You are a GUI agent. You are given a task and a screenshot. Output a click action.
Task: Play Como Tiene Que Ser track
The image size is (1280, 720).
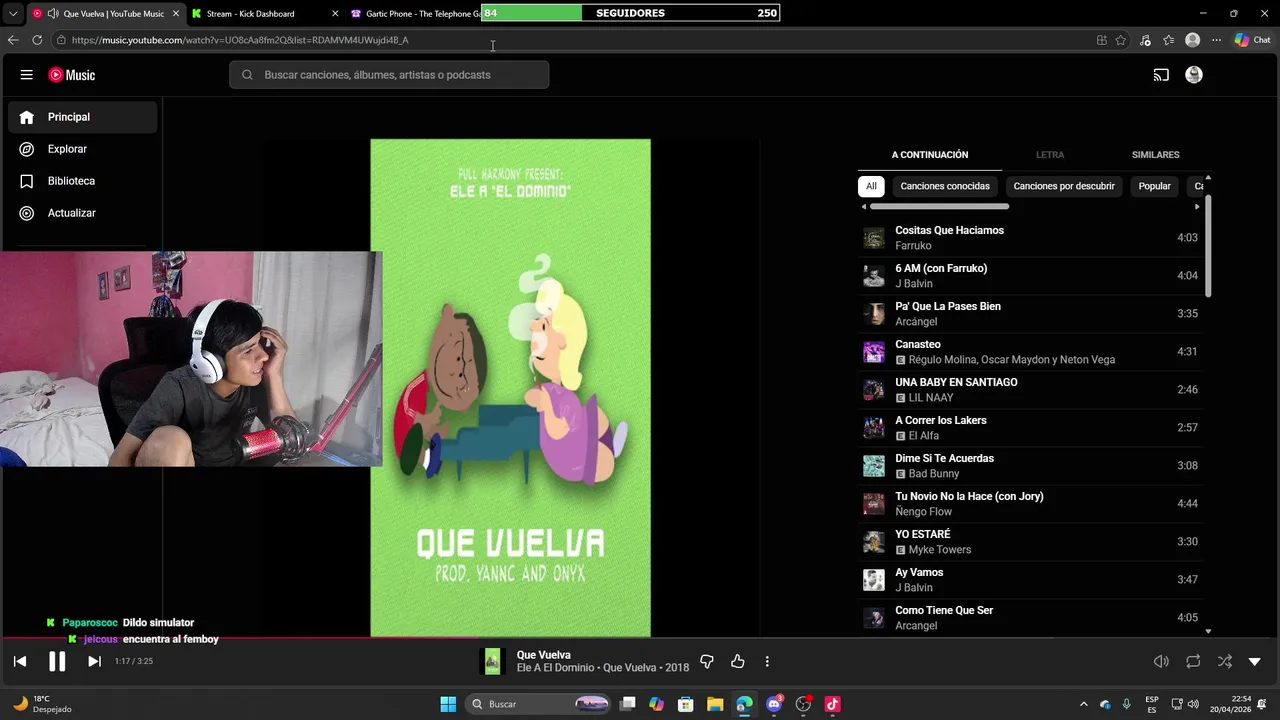[1030, 618]
